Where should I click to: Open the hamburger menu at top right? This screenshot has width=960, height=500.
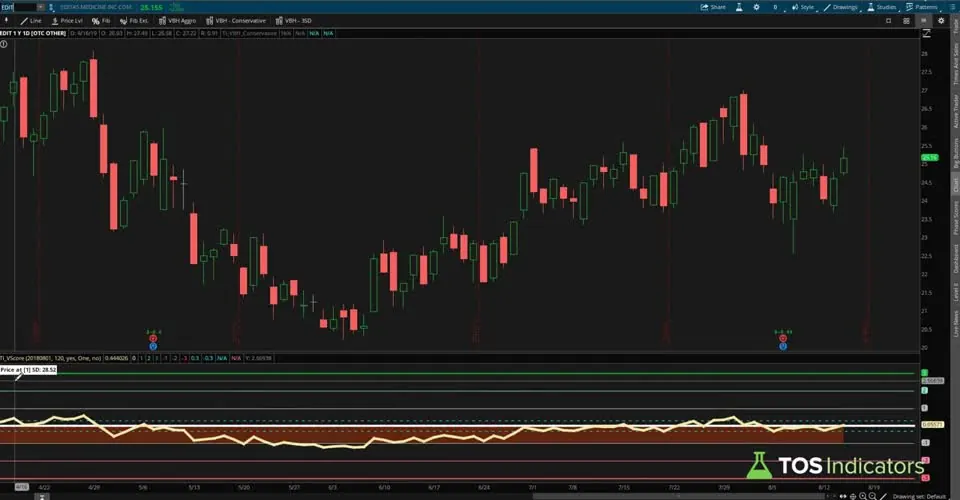[x=951, y=7]
